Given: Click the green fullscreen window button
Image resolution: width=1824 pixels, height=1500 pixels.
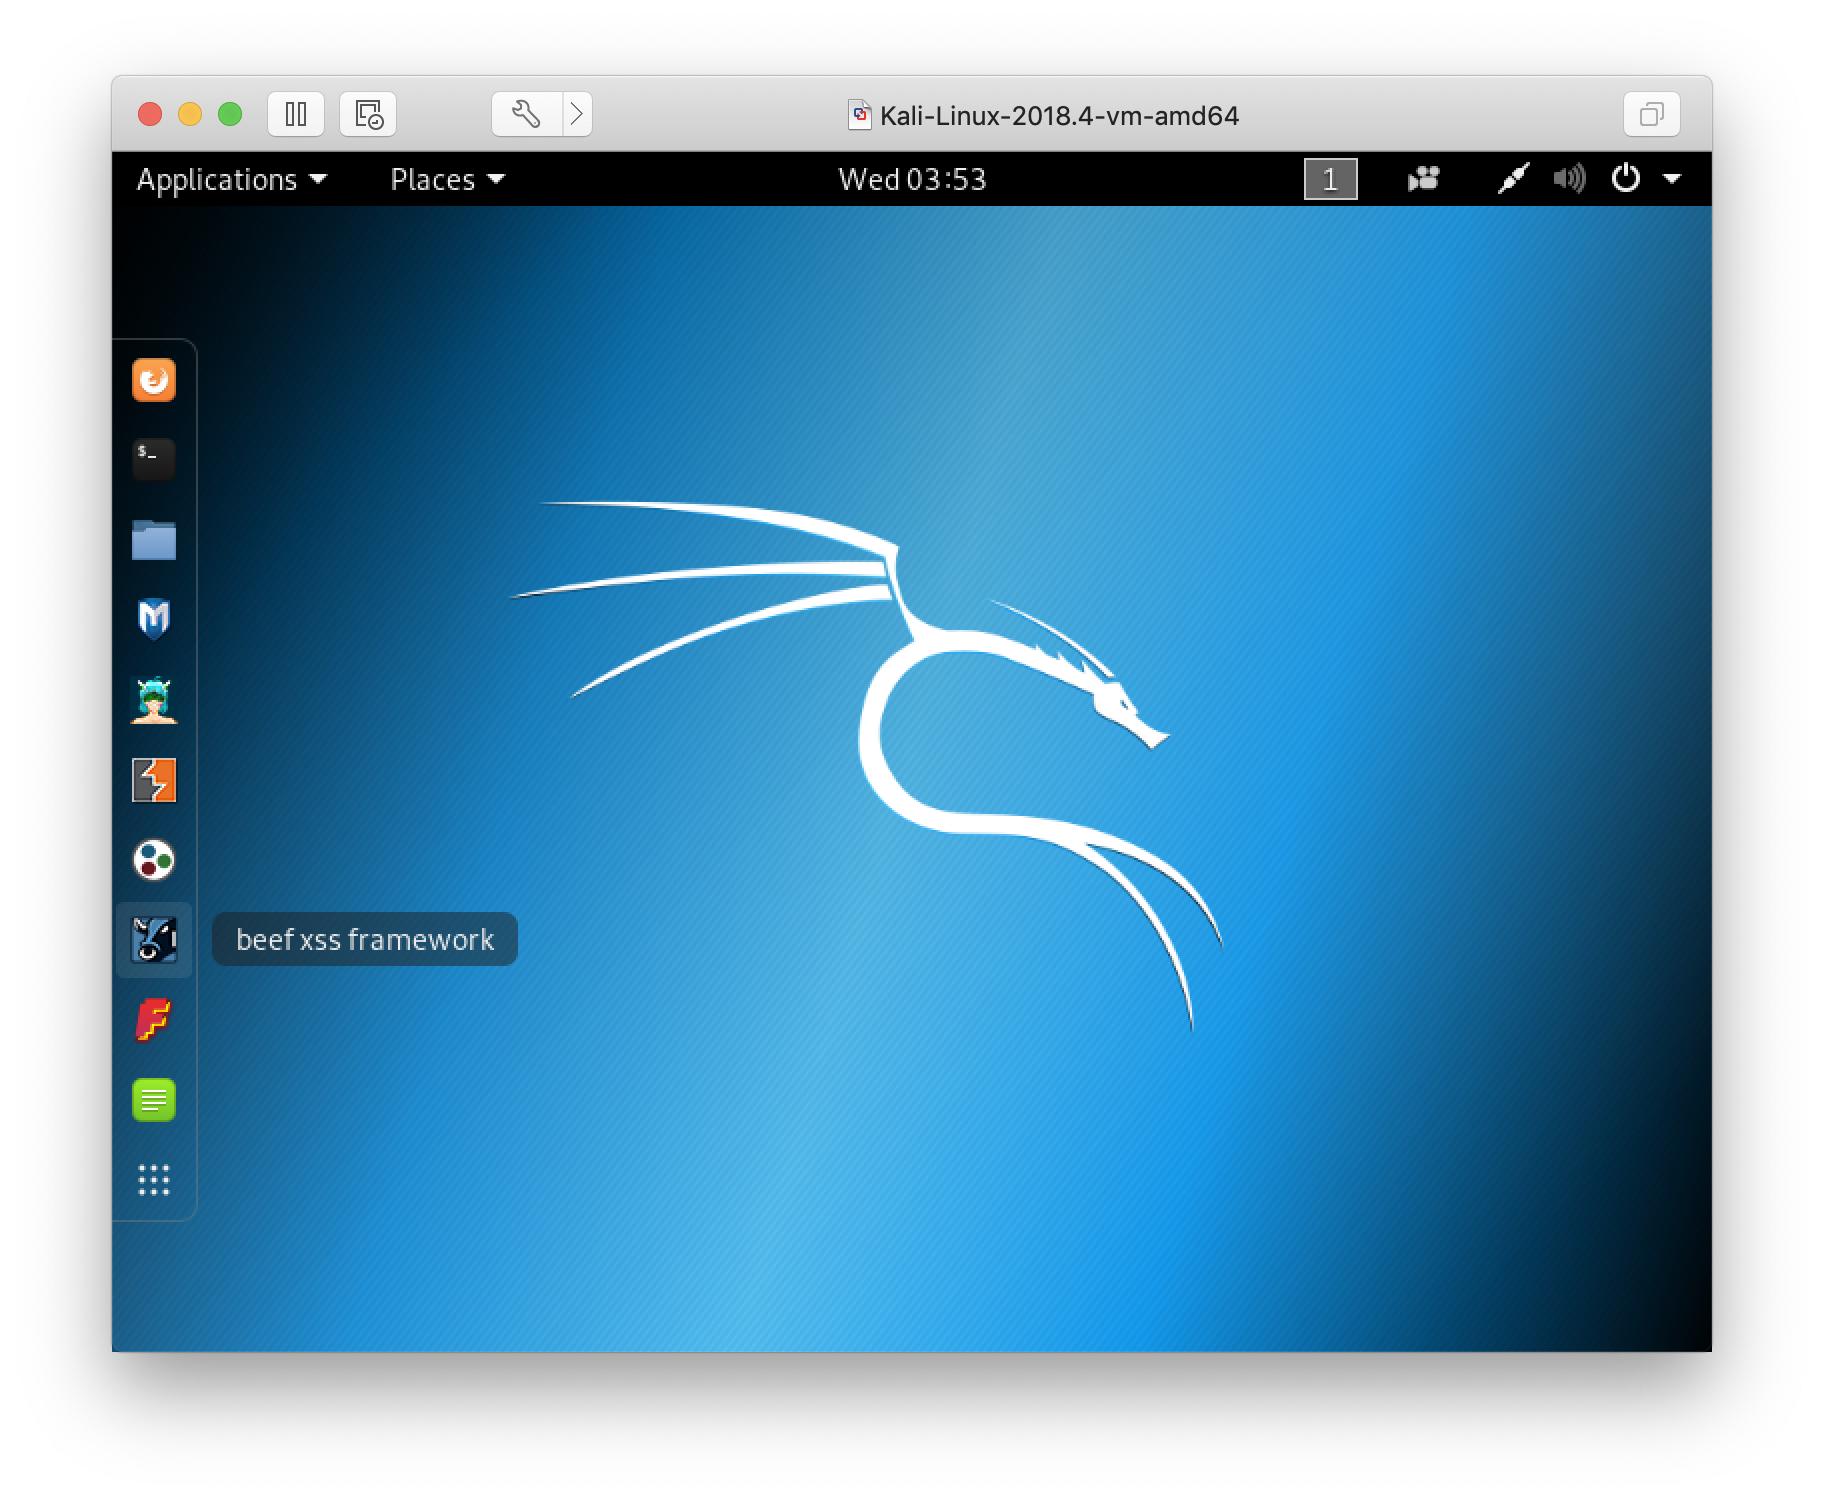Looking at the screenshot, I should click(230, 114).
